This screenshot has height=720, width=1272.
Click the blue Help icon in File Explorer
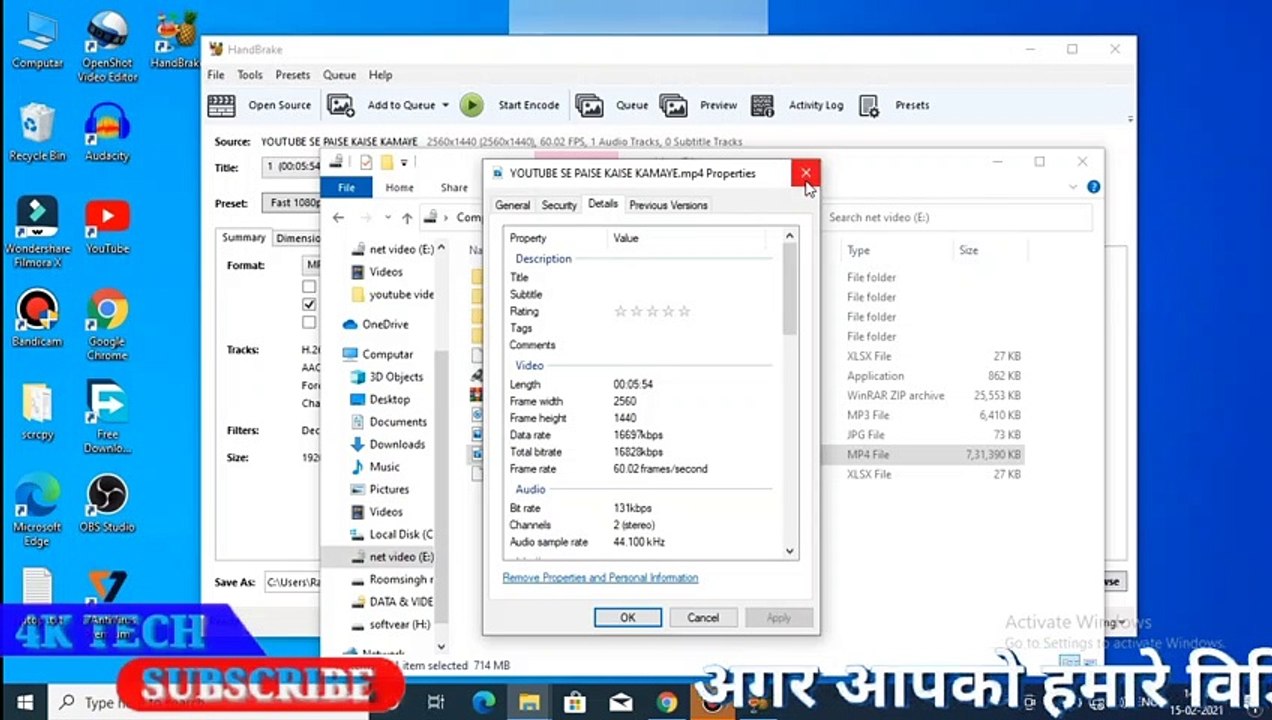click(1093, 187)
